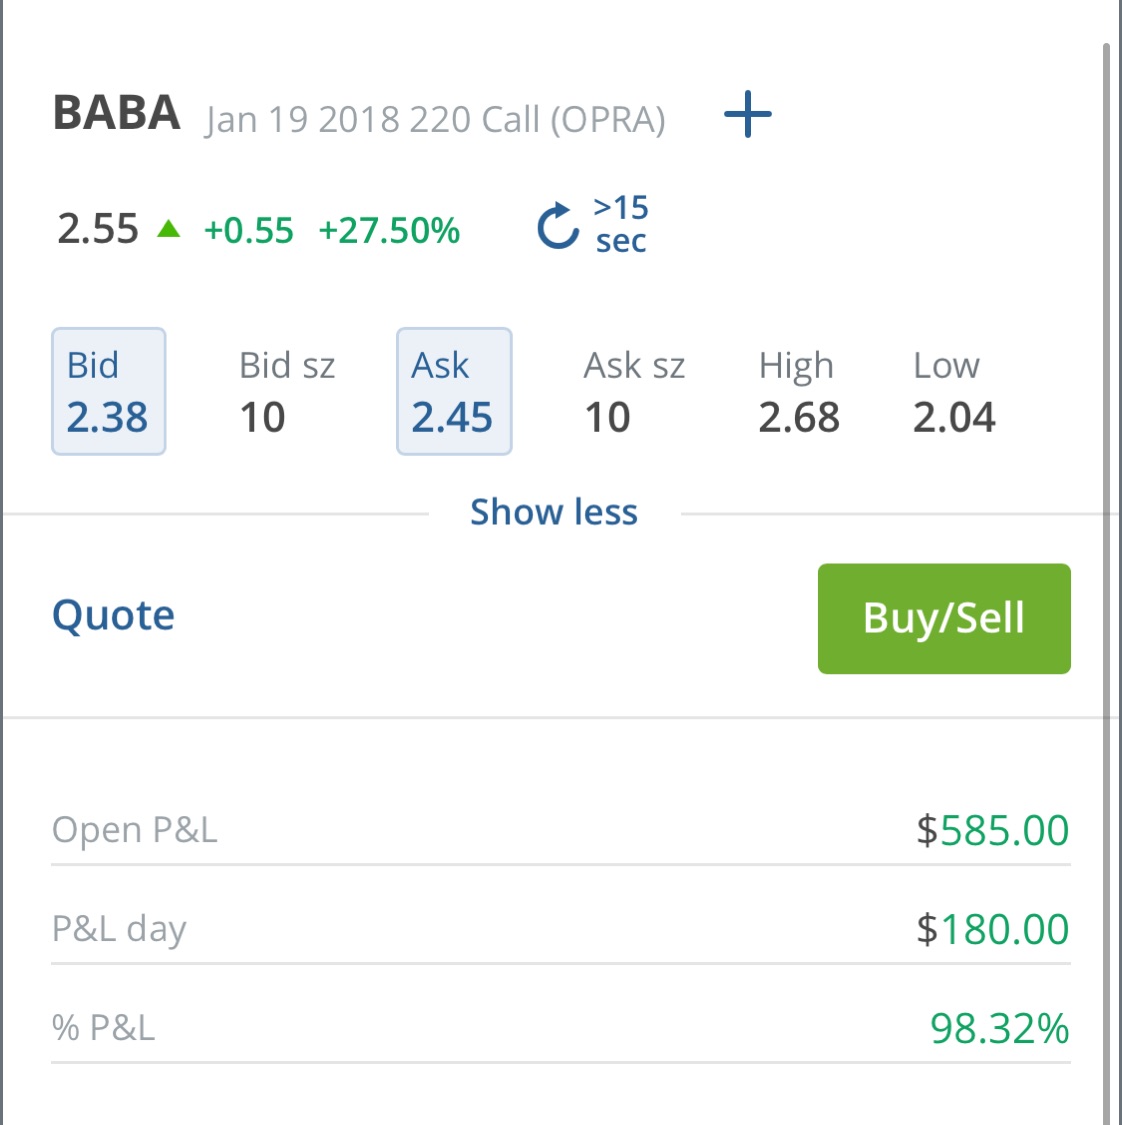Image resolution: width=1122 pixels, height=1125 pixels.
Task: Click the % P&L 98.32% row
Action: tap(561, 1028)
